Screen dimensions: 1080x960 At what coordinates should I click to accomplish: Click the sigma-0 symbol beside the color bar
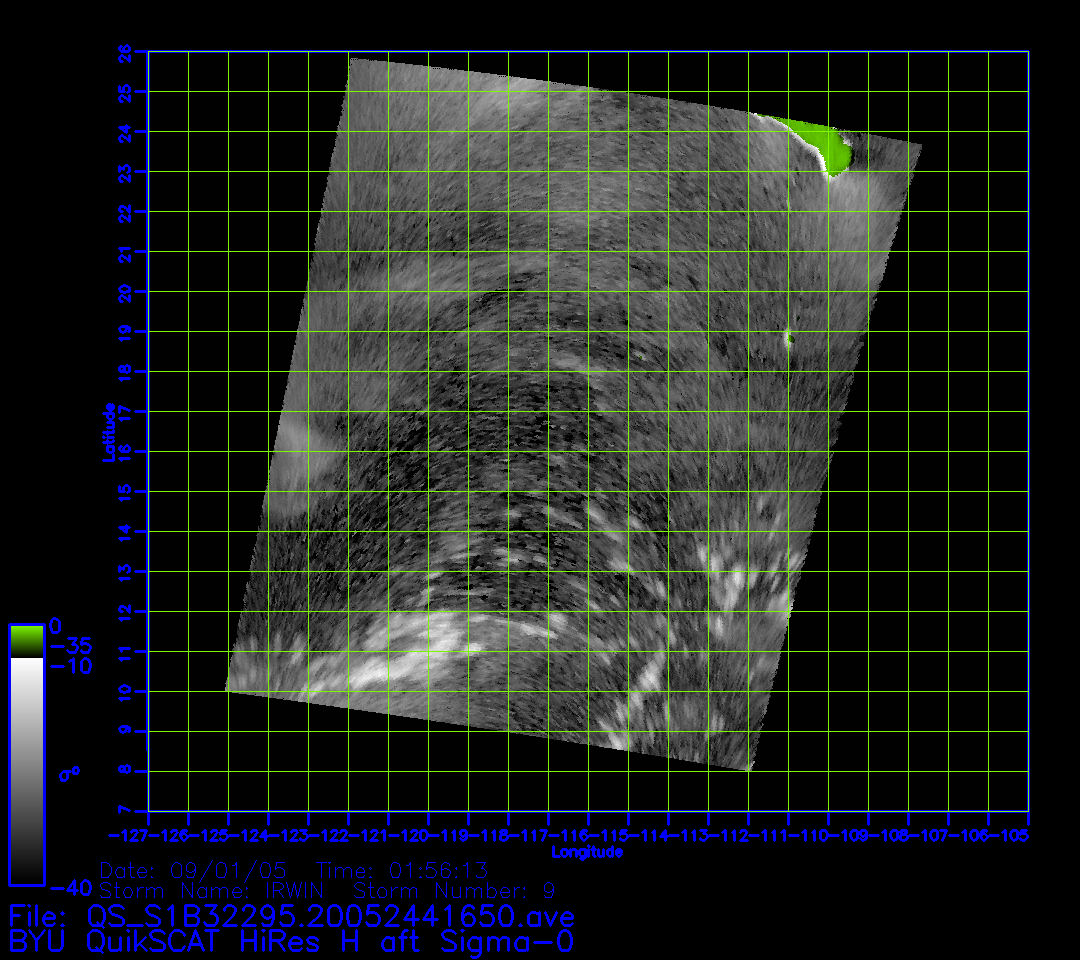[72, 773]
